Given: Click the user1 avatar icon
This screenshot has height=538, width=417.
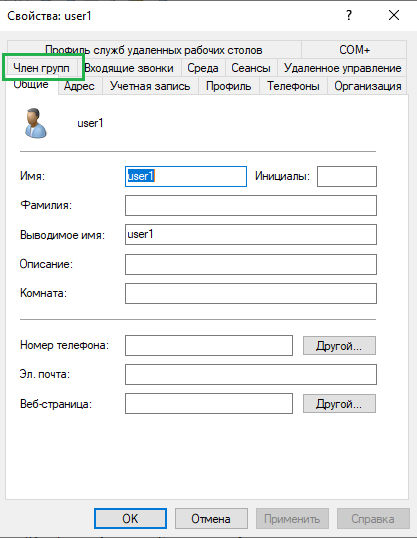Looking at the screenshot, I should coord(35,123).
